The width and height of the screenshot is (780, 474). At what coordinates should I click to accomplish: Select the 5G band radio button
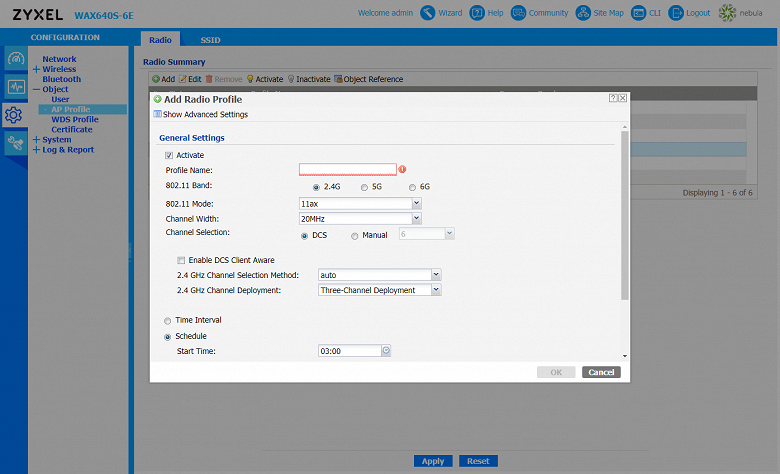point(364,187)
